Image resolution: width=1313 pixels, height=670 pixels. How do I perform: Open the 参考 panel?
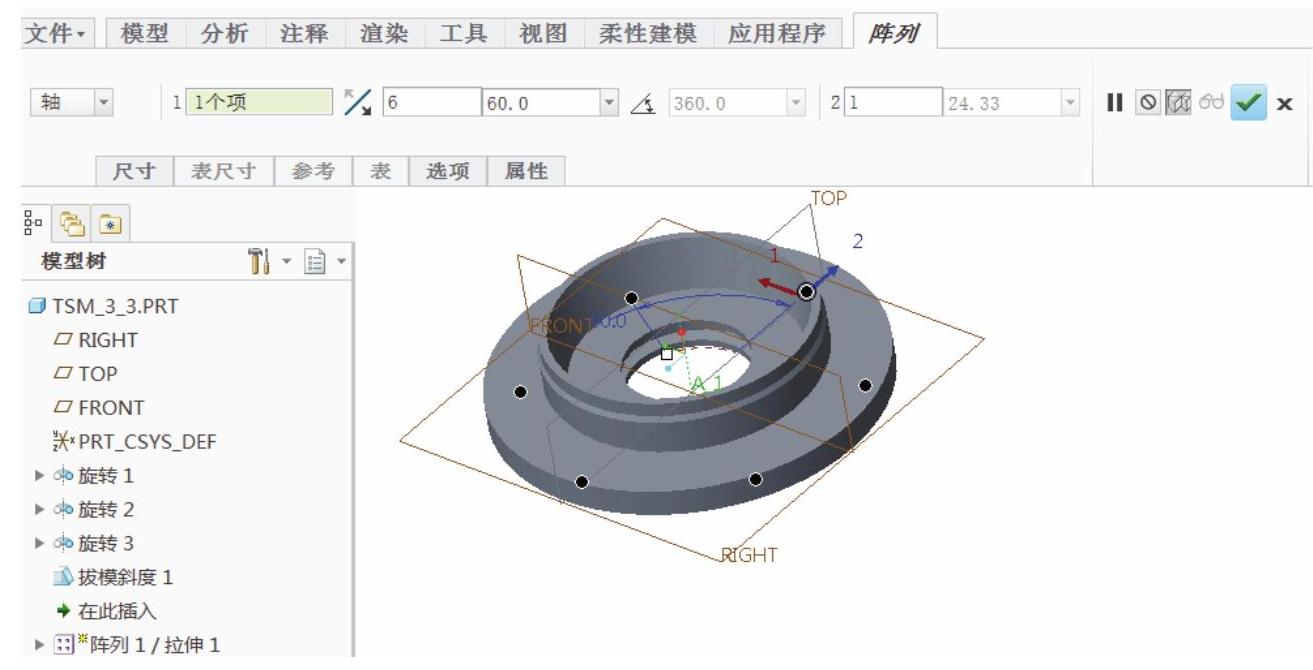pyautogui.click(x=313, y=171)
